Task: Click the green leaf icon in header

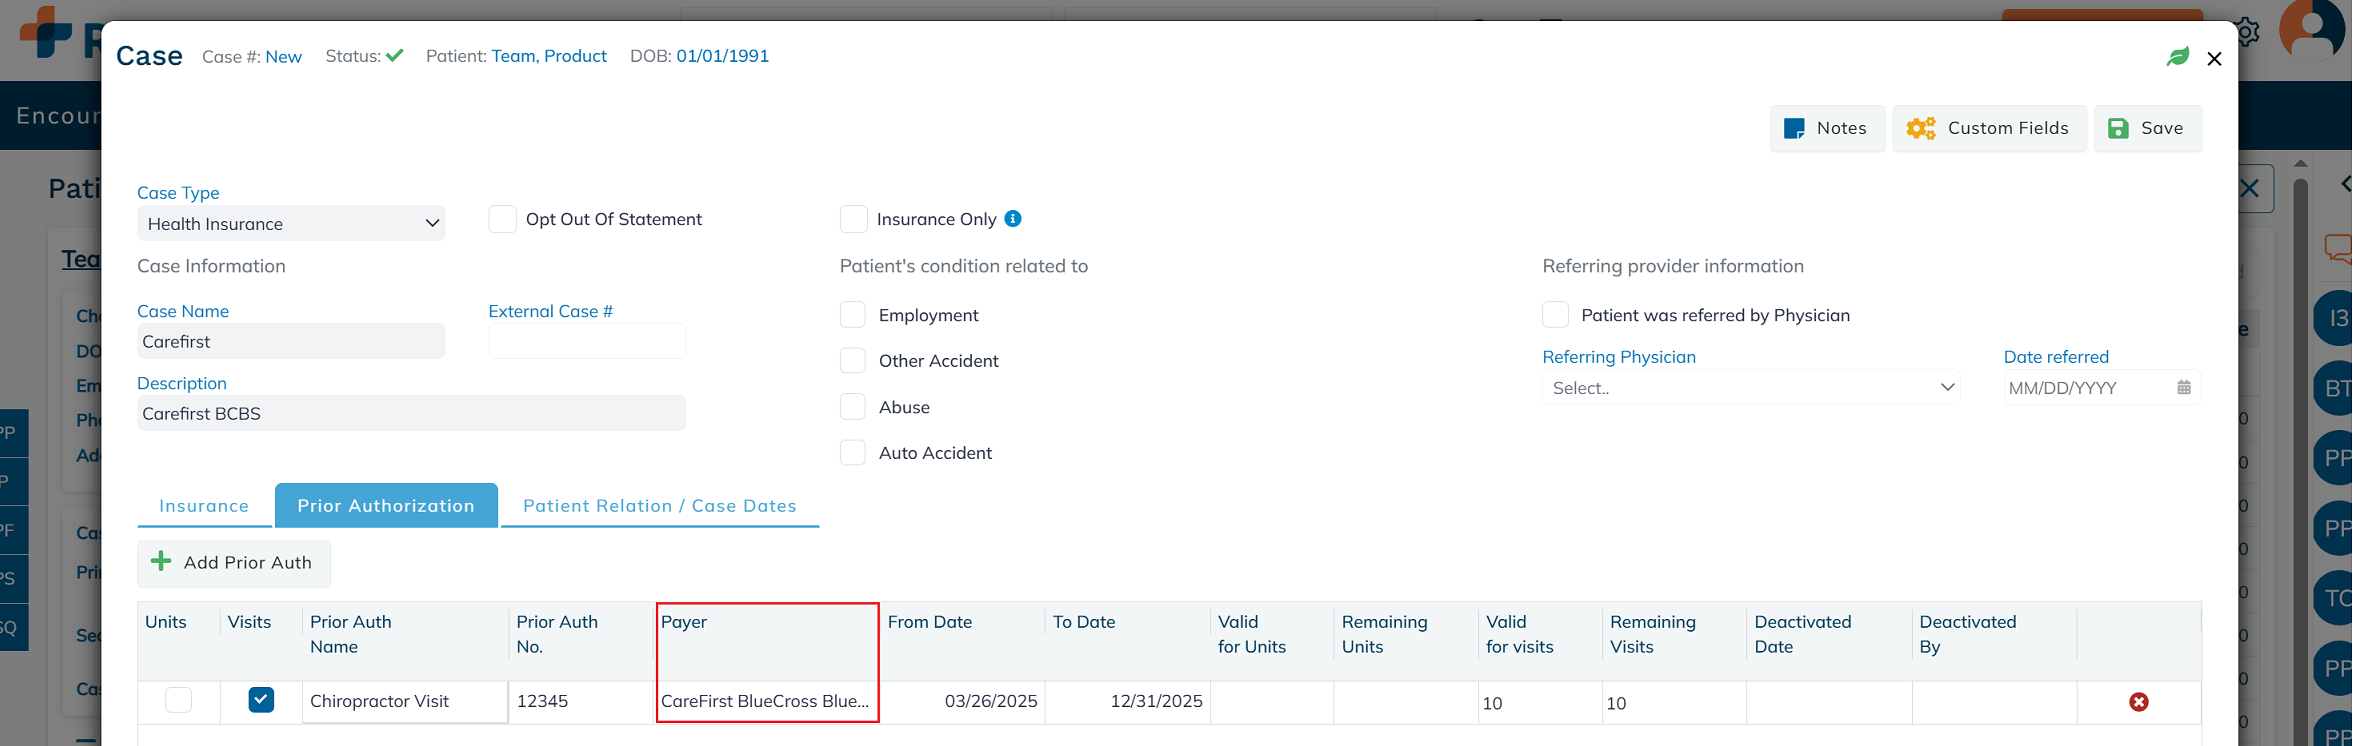Action: coord(2177,57)
